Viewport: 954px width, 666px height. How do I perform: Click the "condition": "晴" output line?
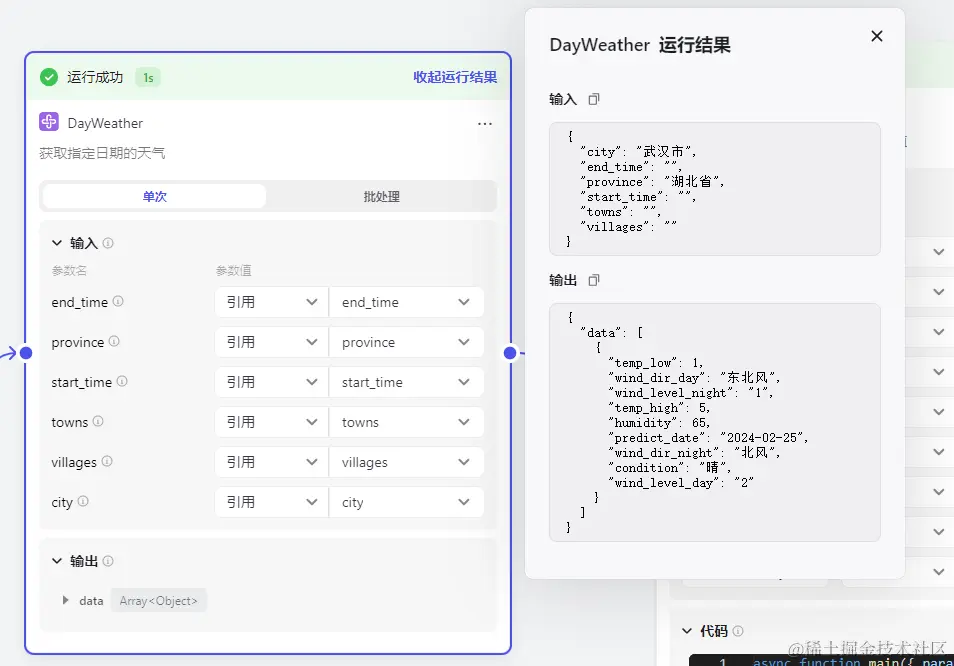tap(670, 467)
